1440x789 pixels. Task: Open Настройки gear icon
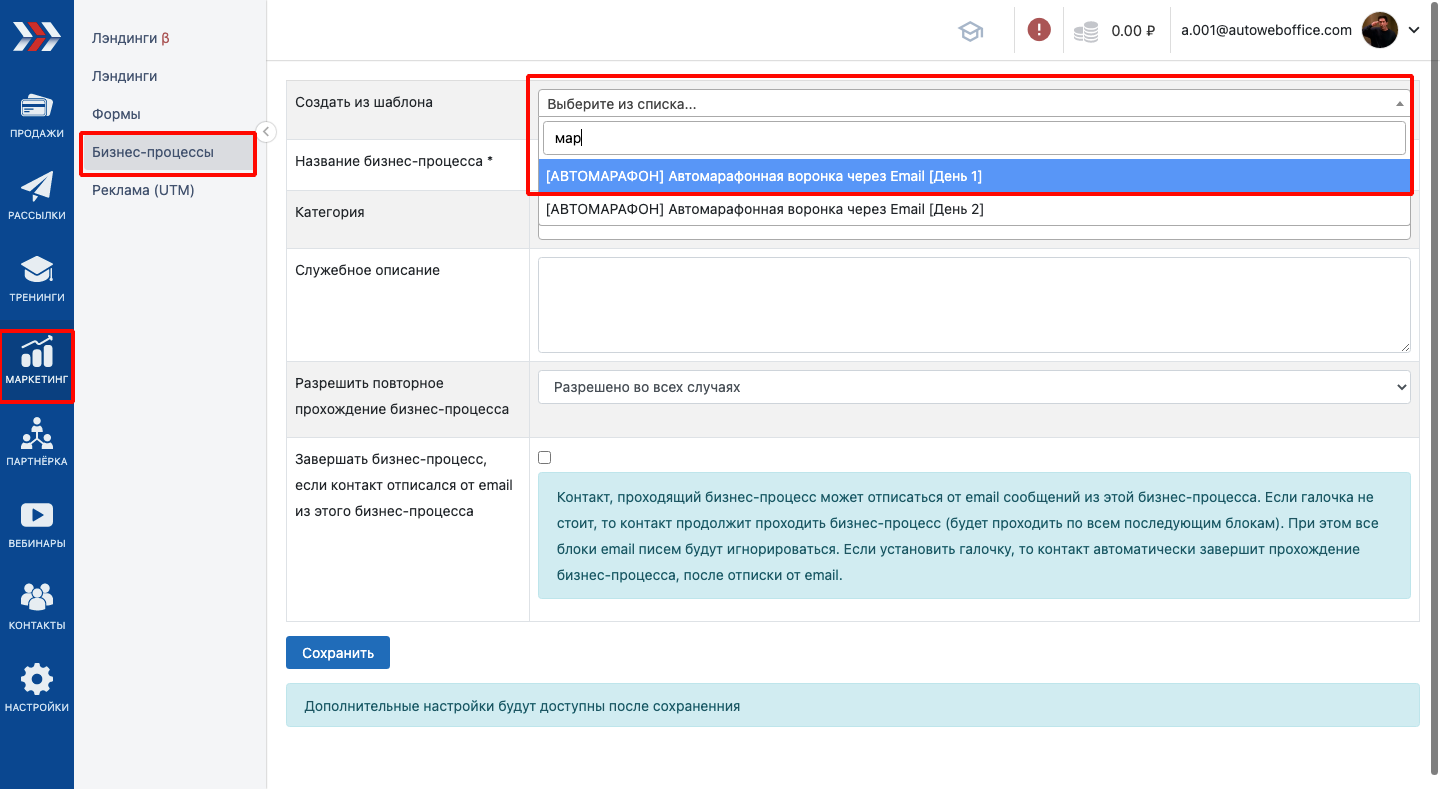(x=37, y=687)
